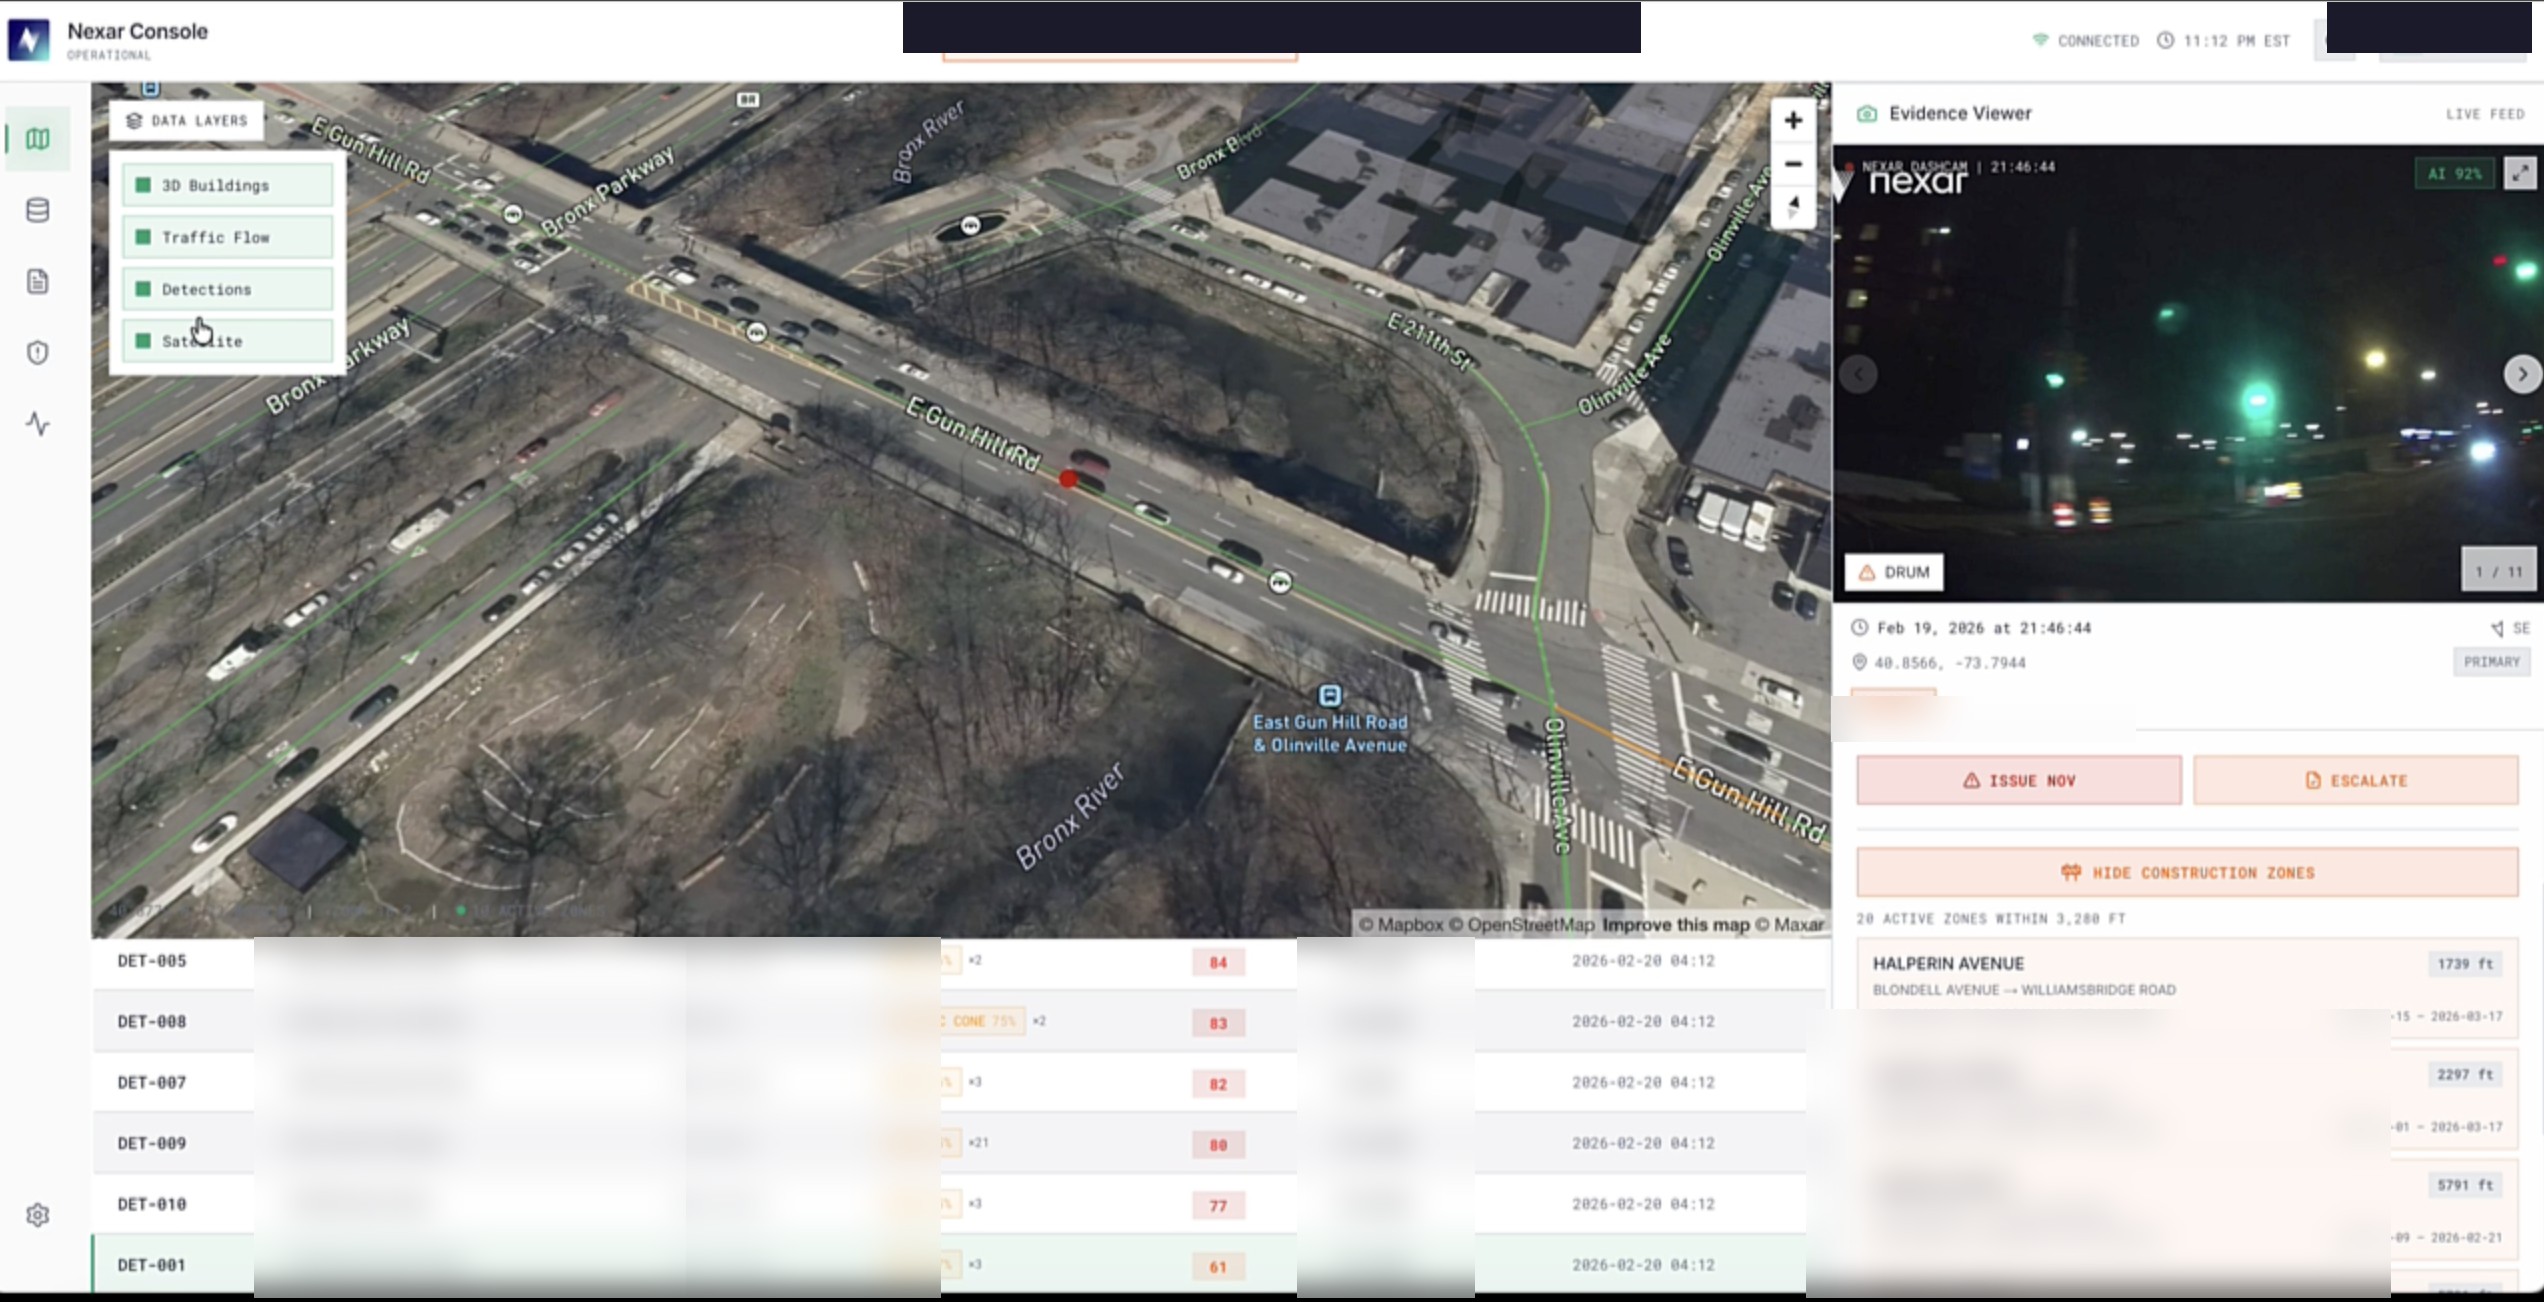The height and width of the screenshot is (1302, 2544).
Task: Open the activity pulse sidebar icon
Action: tap(38, 424)
